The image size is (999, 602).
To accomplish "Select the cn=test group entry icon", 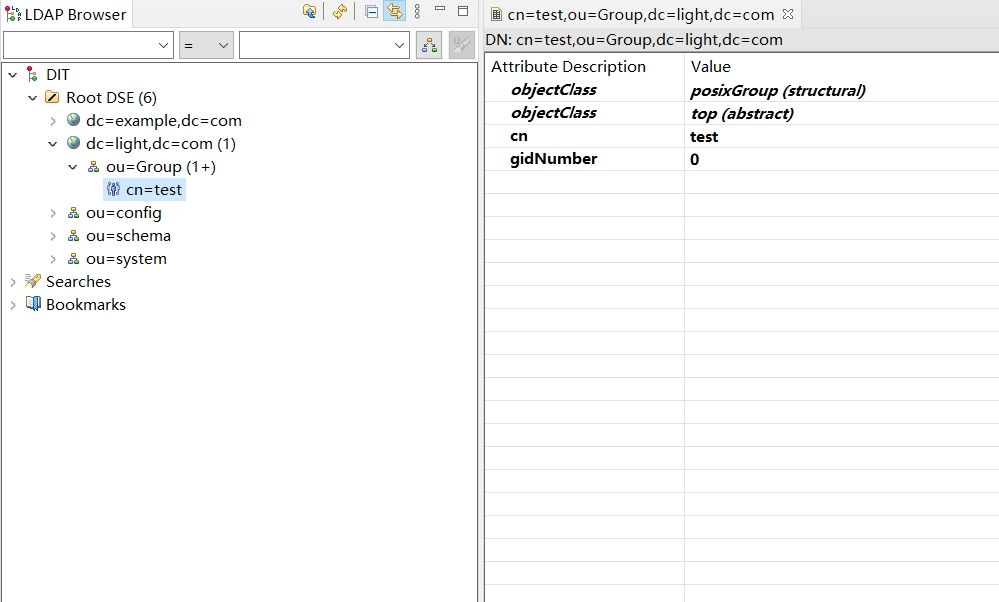I will (x=113, y=190).
